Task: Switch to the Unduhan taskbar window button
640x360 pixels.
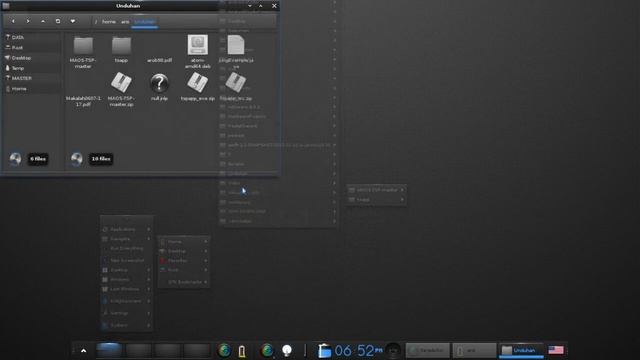Action: [x=521, y=350]
